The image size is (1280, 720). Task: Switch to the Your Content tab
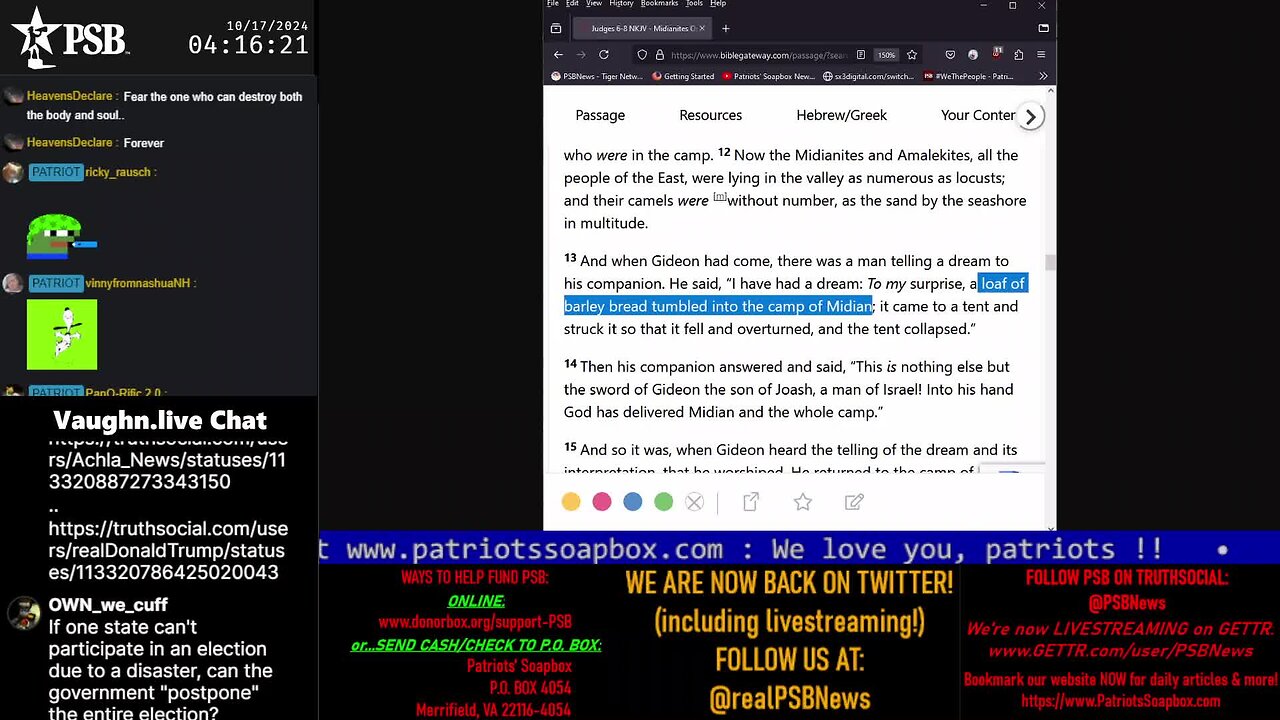[978, 115]
